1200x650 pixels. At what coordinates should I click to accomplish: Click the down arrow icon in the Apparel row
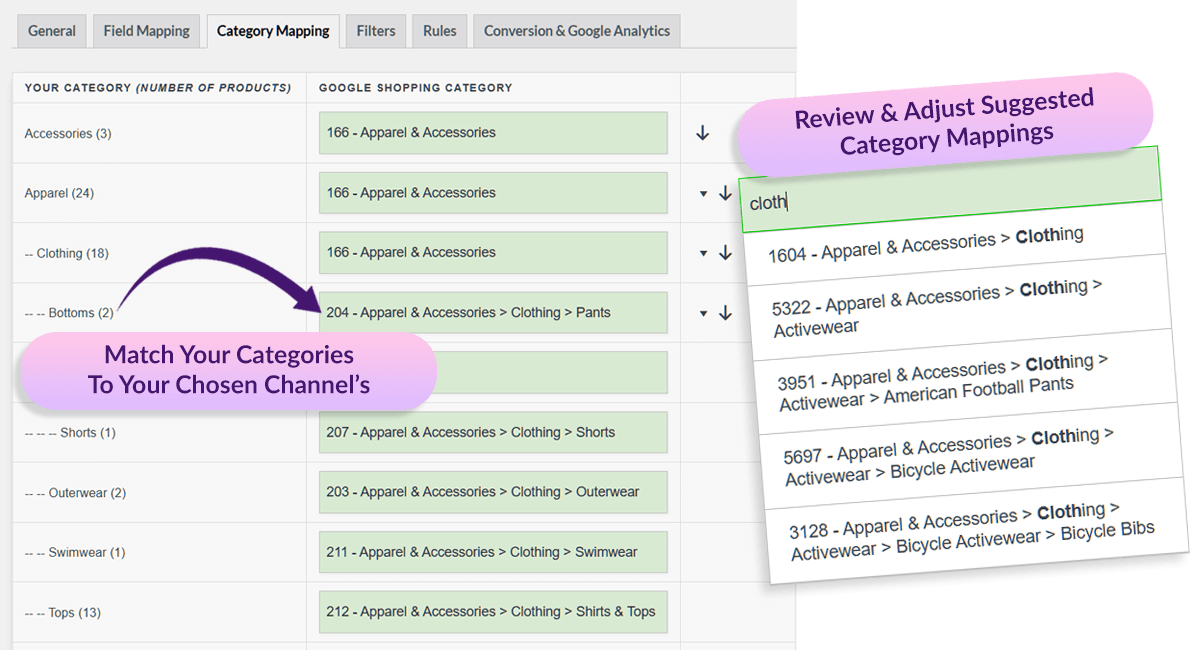point(726,193)
